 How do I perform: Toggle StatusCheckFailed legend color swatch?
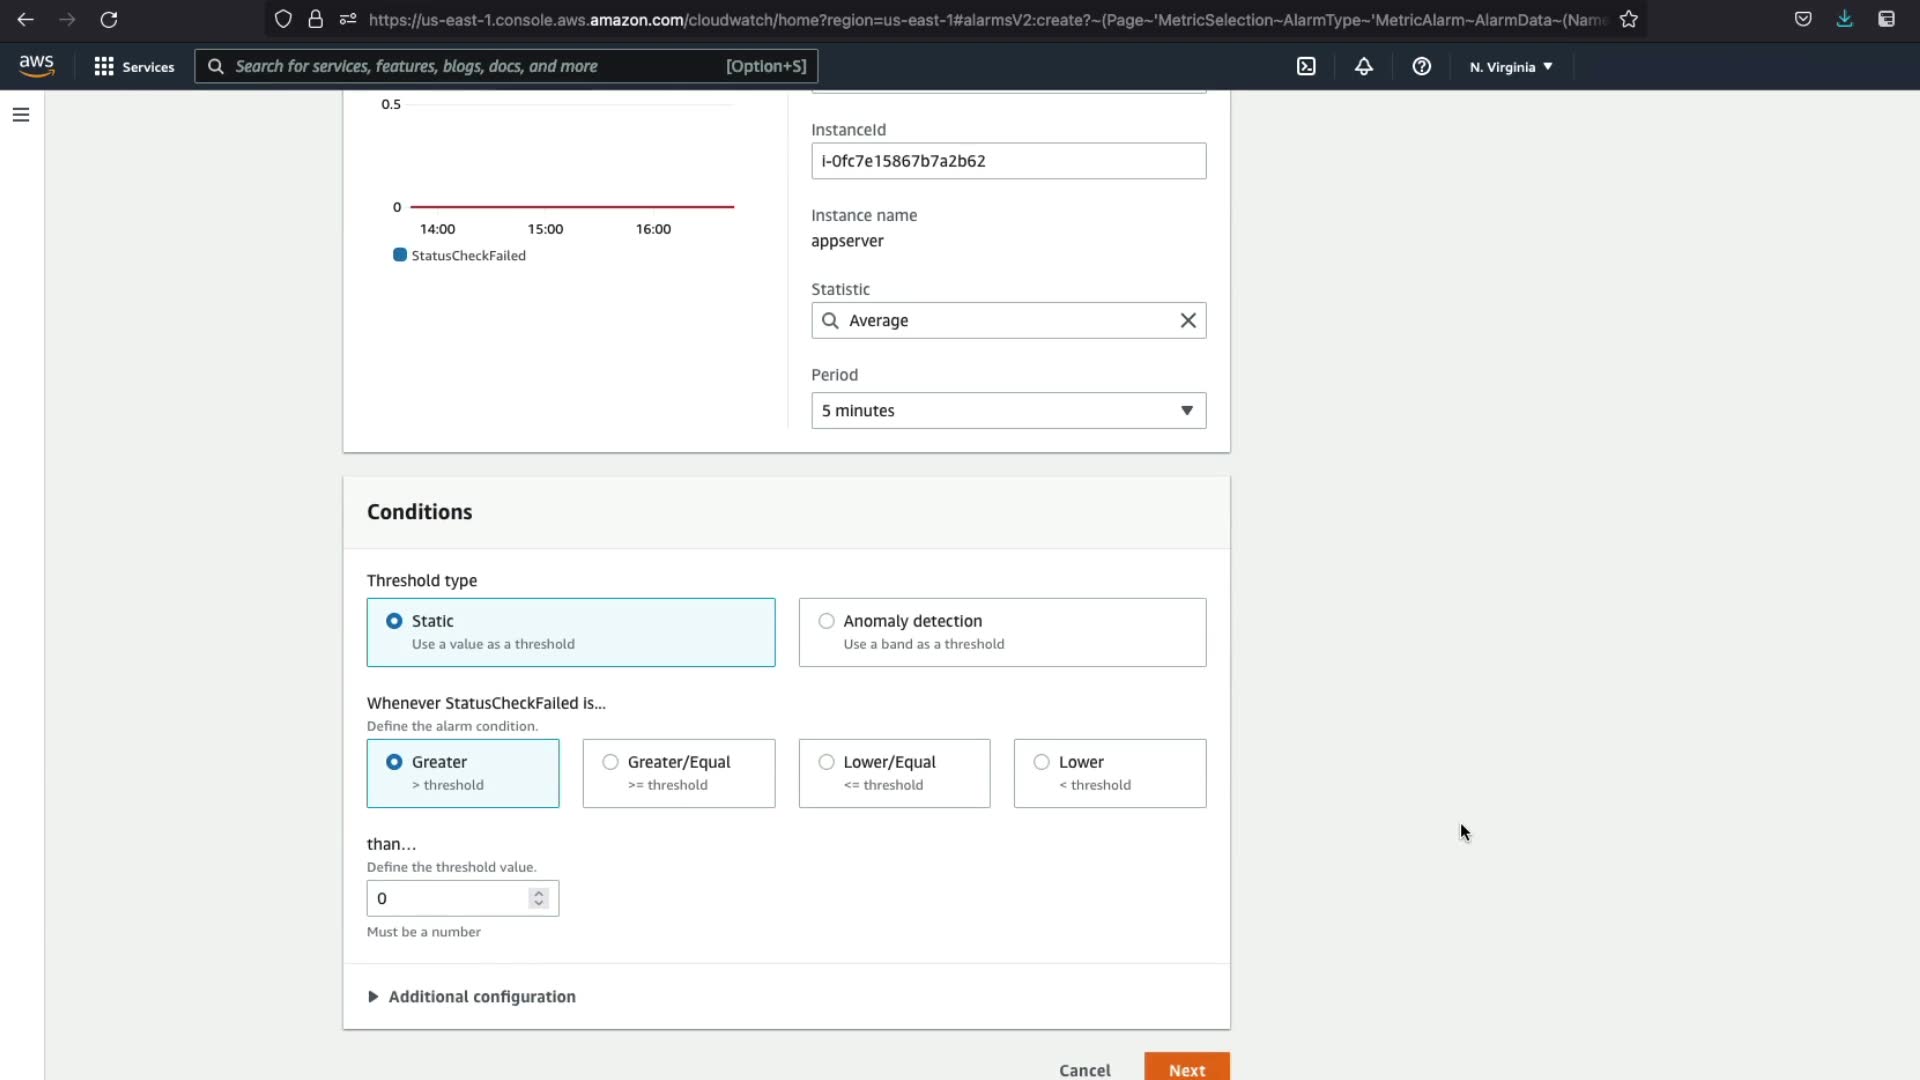[400, 255]
